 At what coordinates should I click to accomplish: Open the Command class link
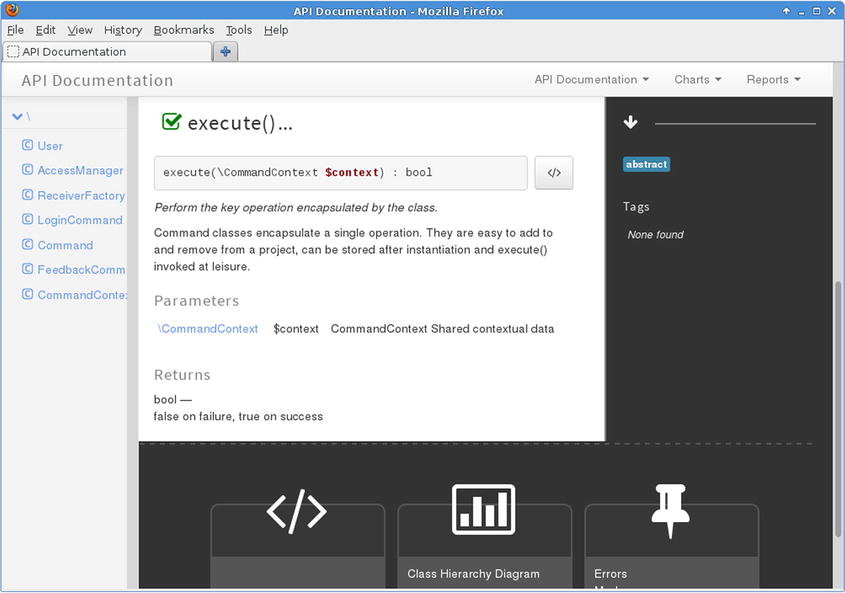pos(65,245)
